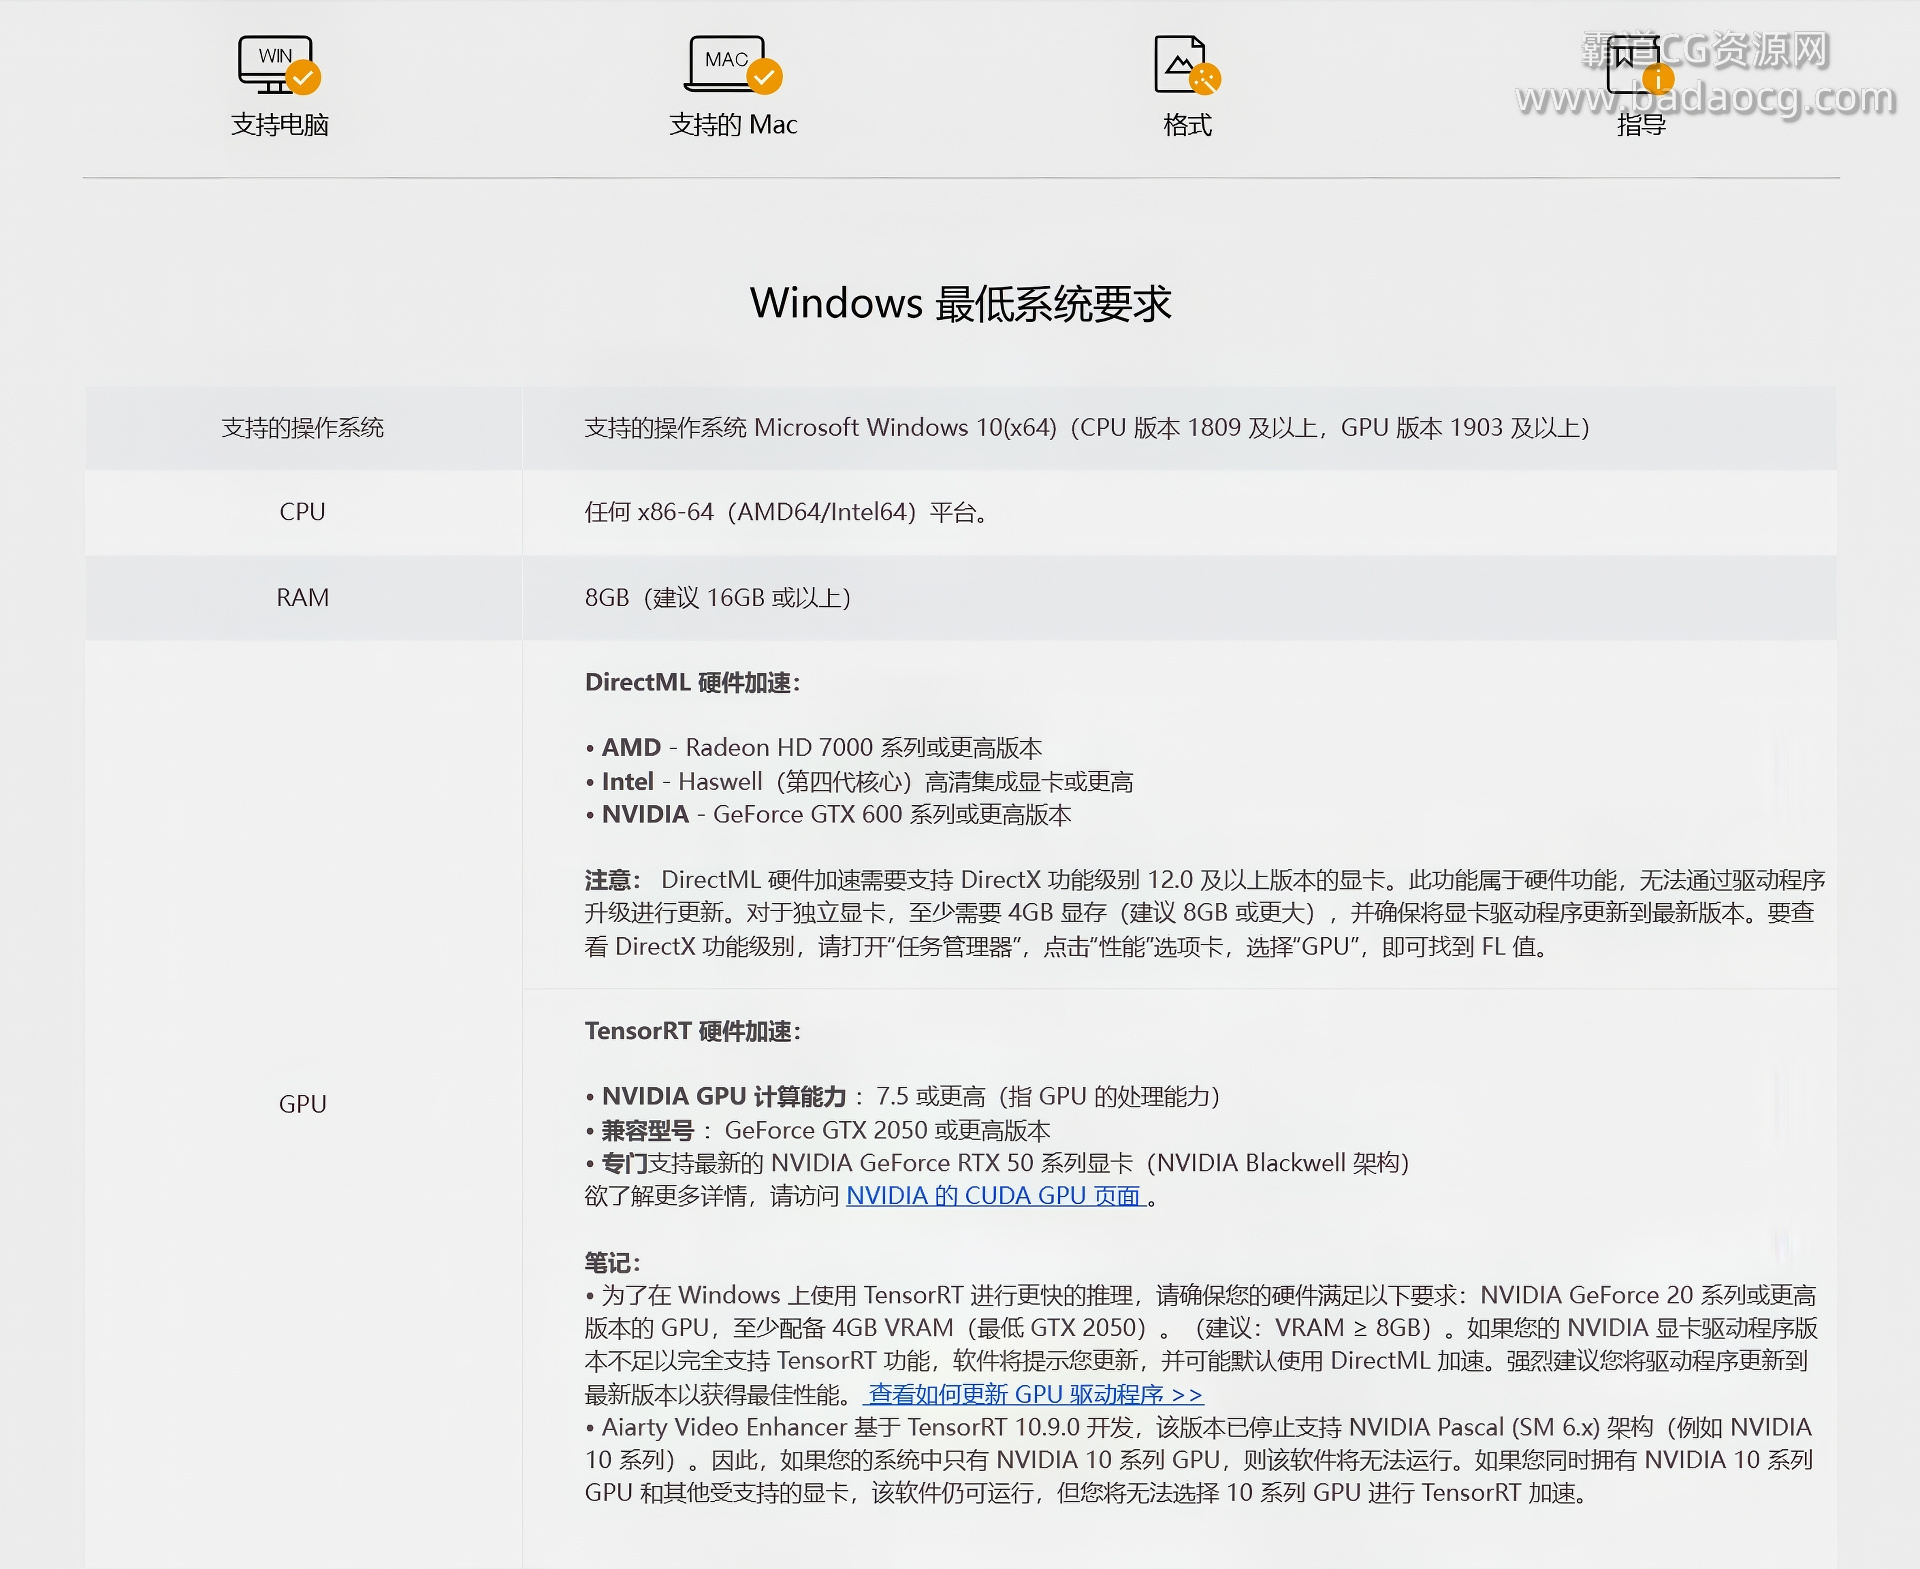This screenshot has height=1569, width=1920.
Task: Click the GPU row label
Action: [x=302, y=1104]
